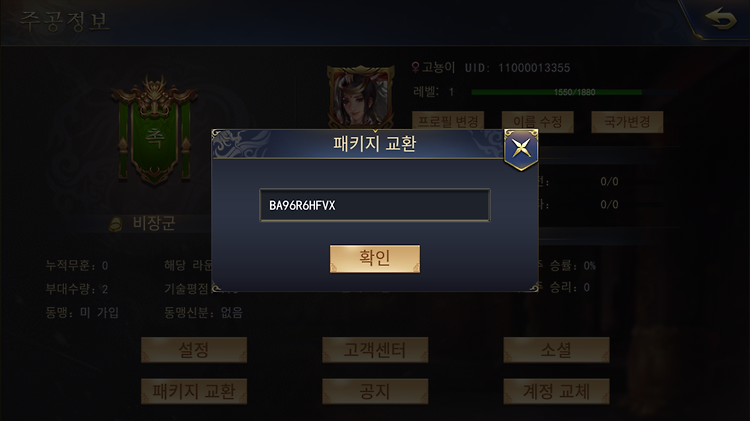Open the 소셜 social button
This screenshot has width=750, height=421.
[x=556, y=350]
